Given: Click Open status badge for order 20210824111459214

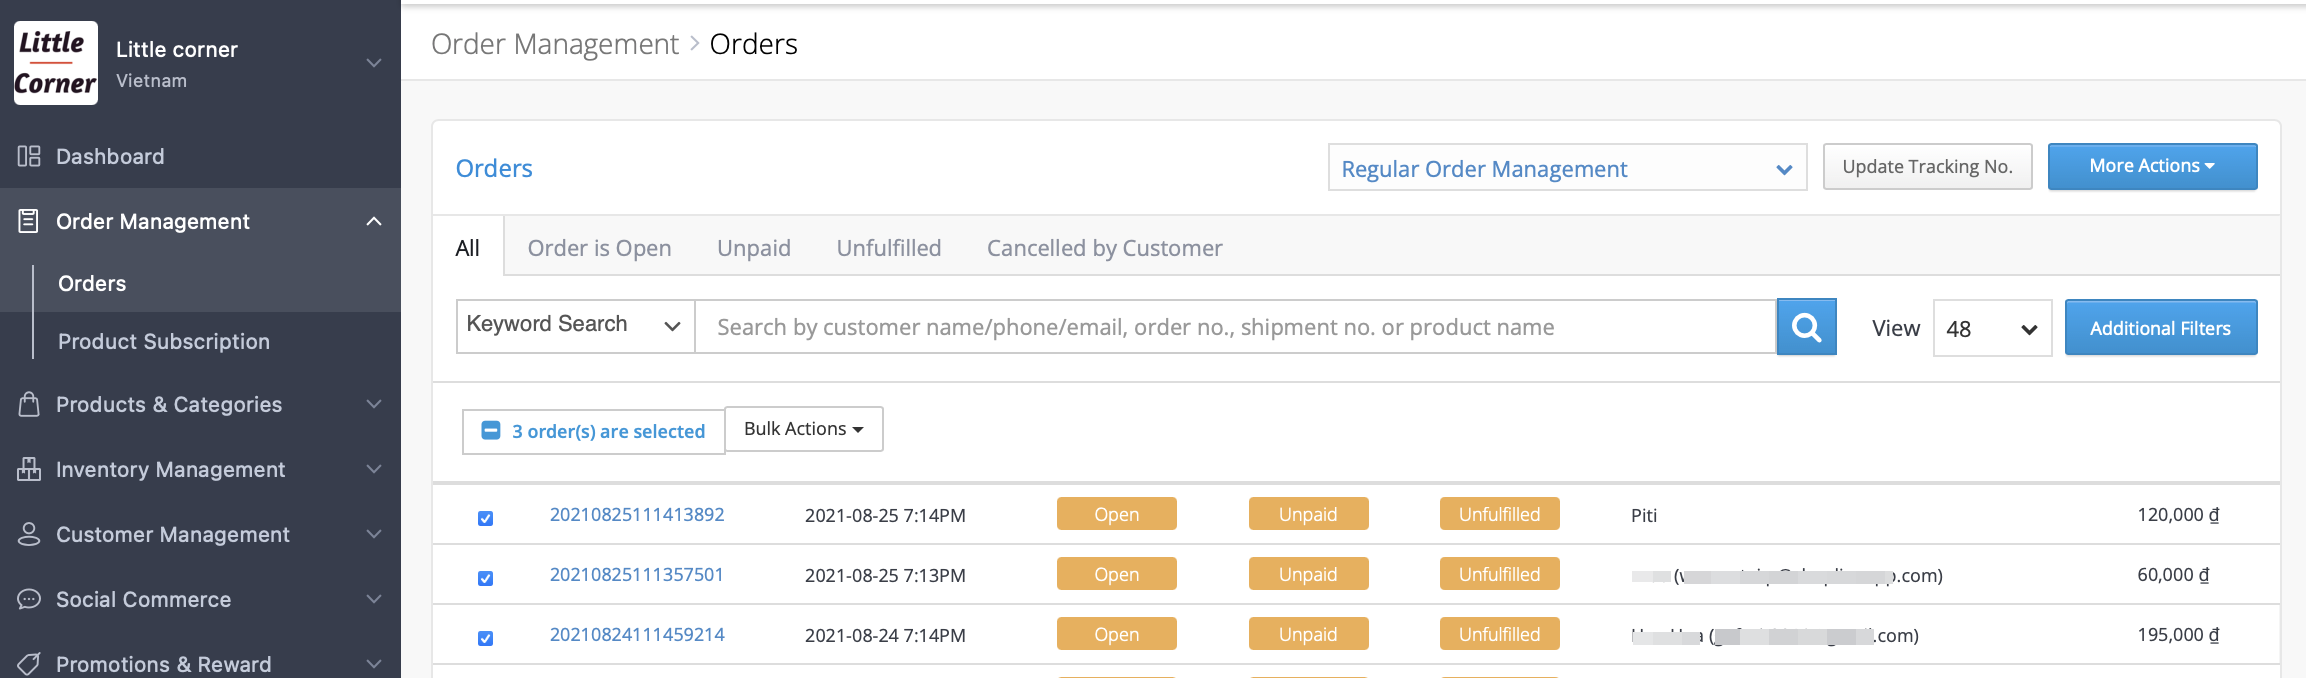Looking at the screenshot, I should (1116, 634).
